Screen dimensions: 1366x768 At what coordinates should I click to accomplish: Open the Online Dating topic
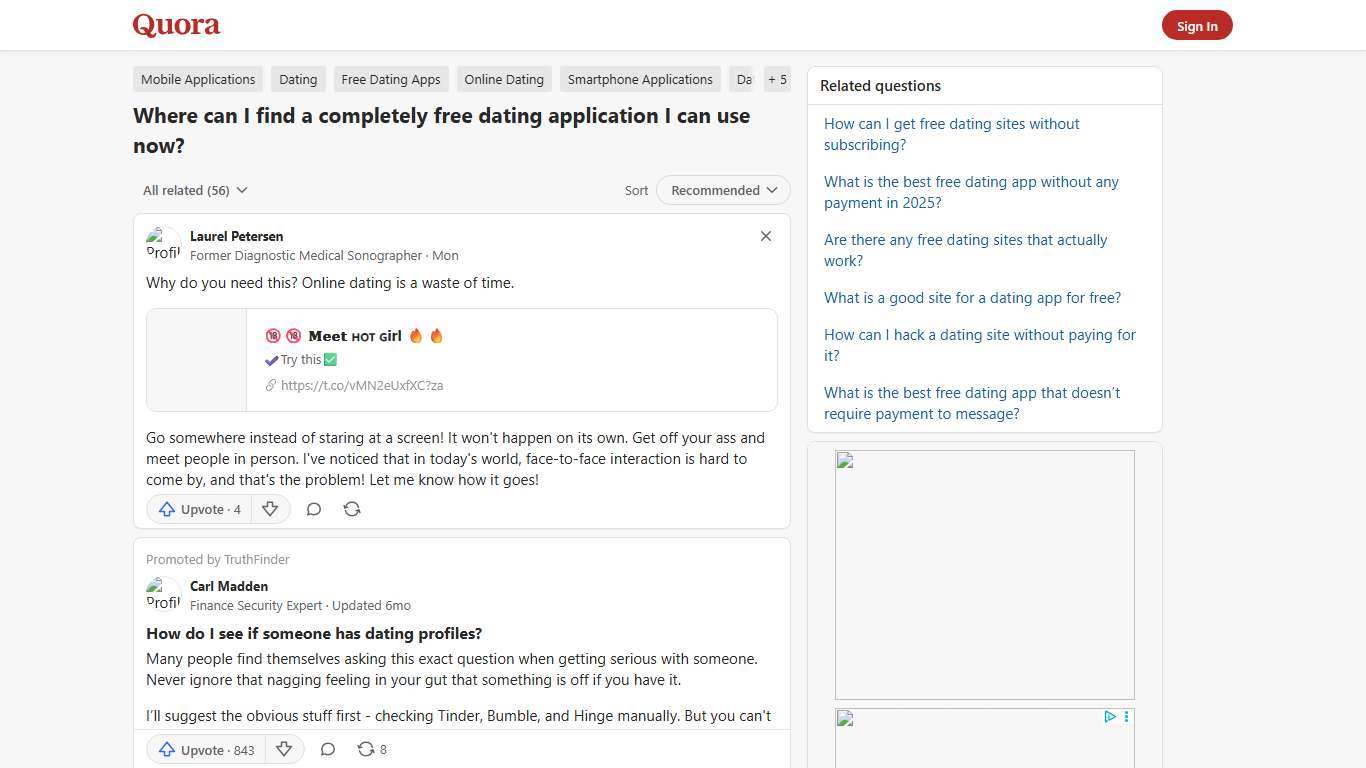pos(504,79)
